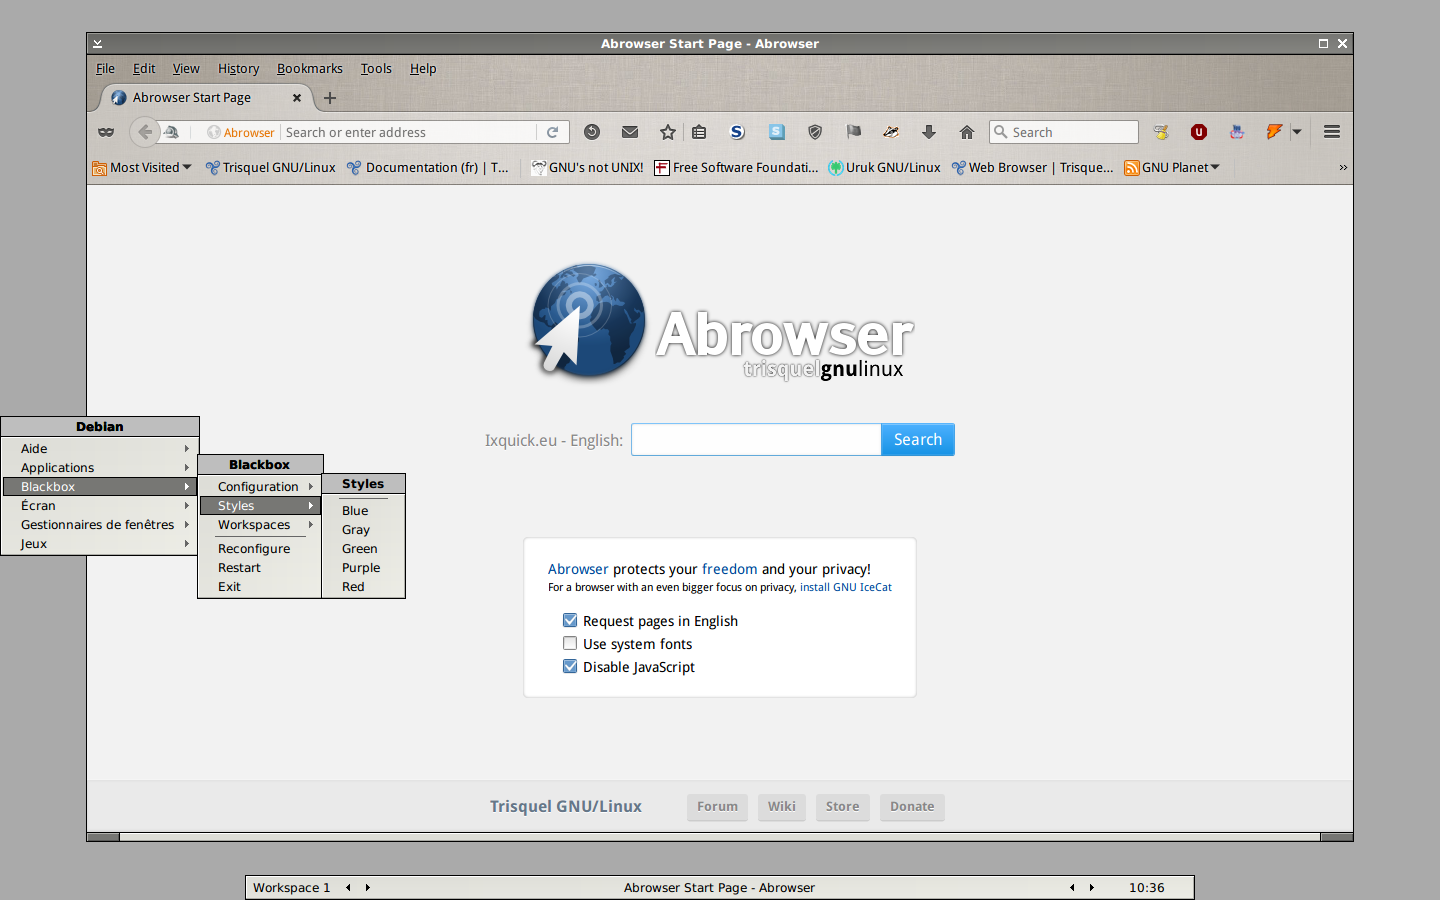Open the File menu
1440x900 pixels.
[105, 68]
